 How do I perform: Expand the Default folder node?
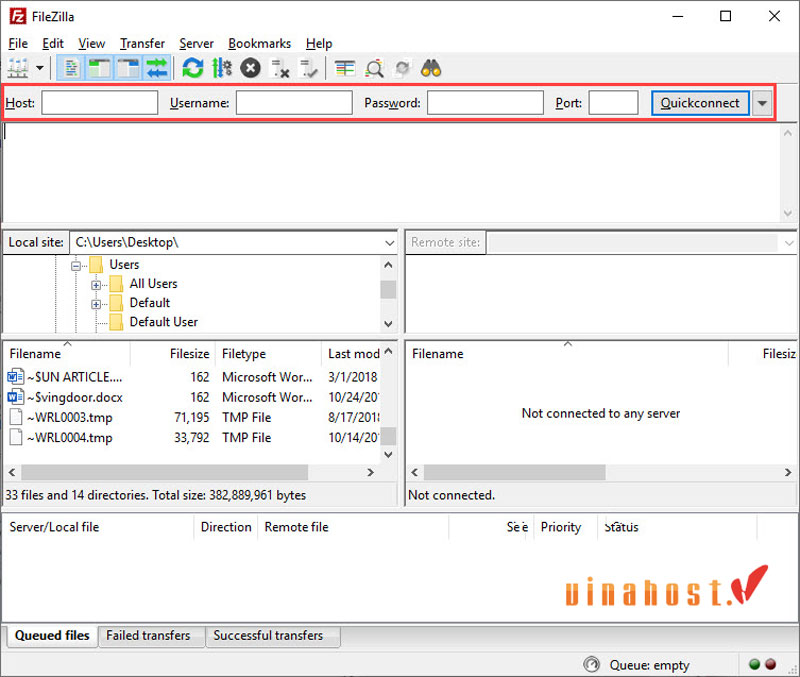point(96,305)
